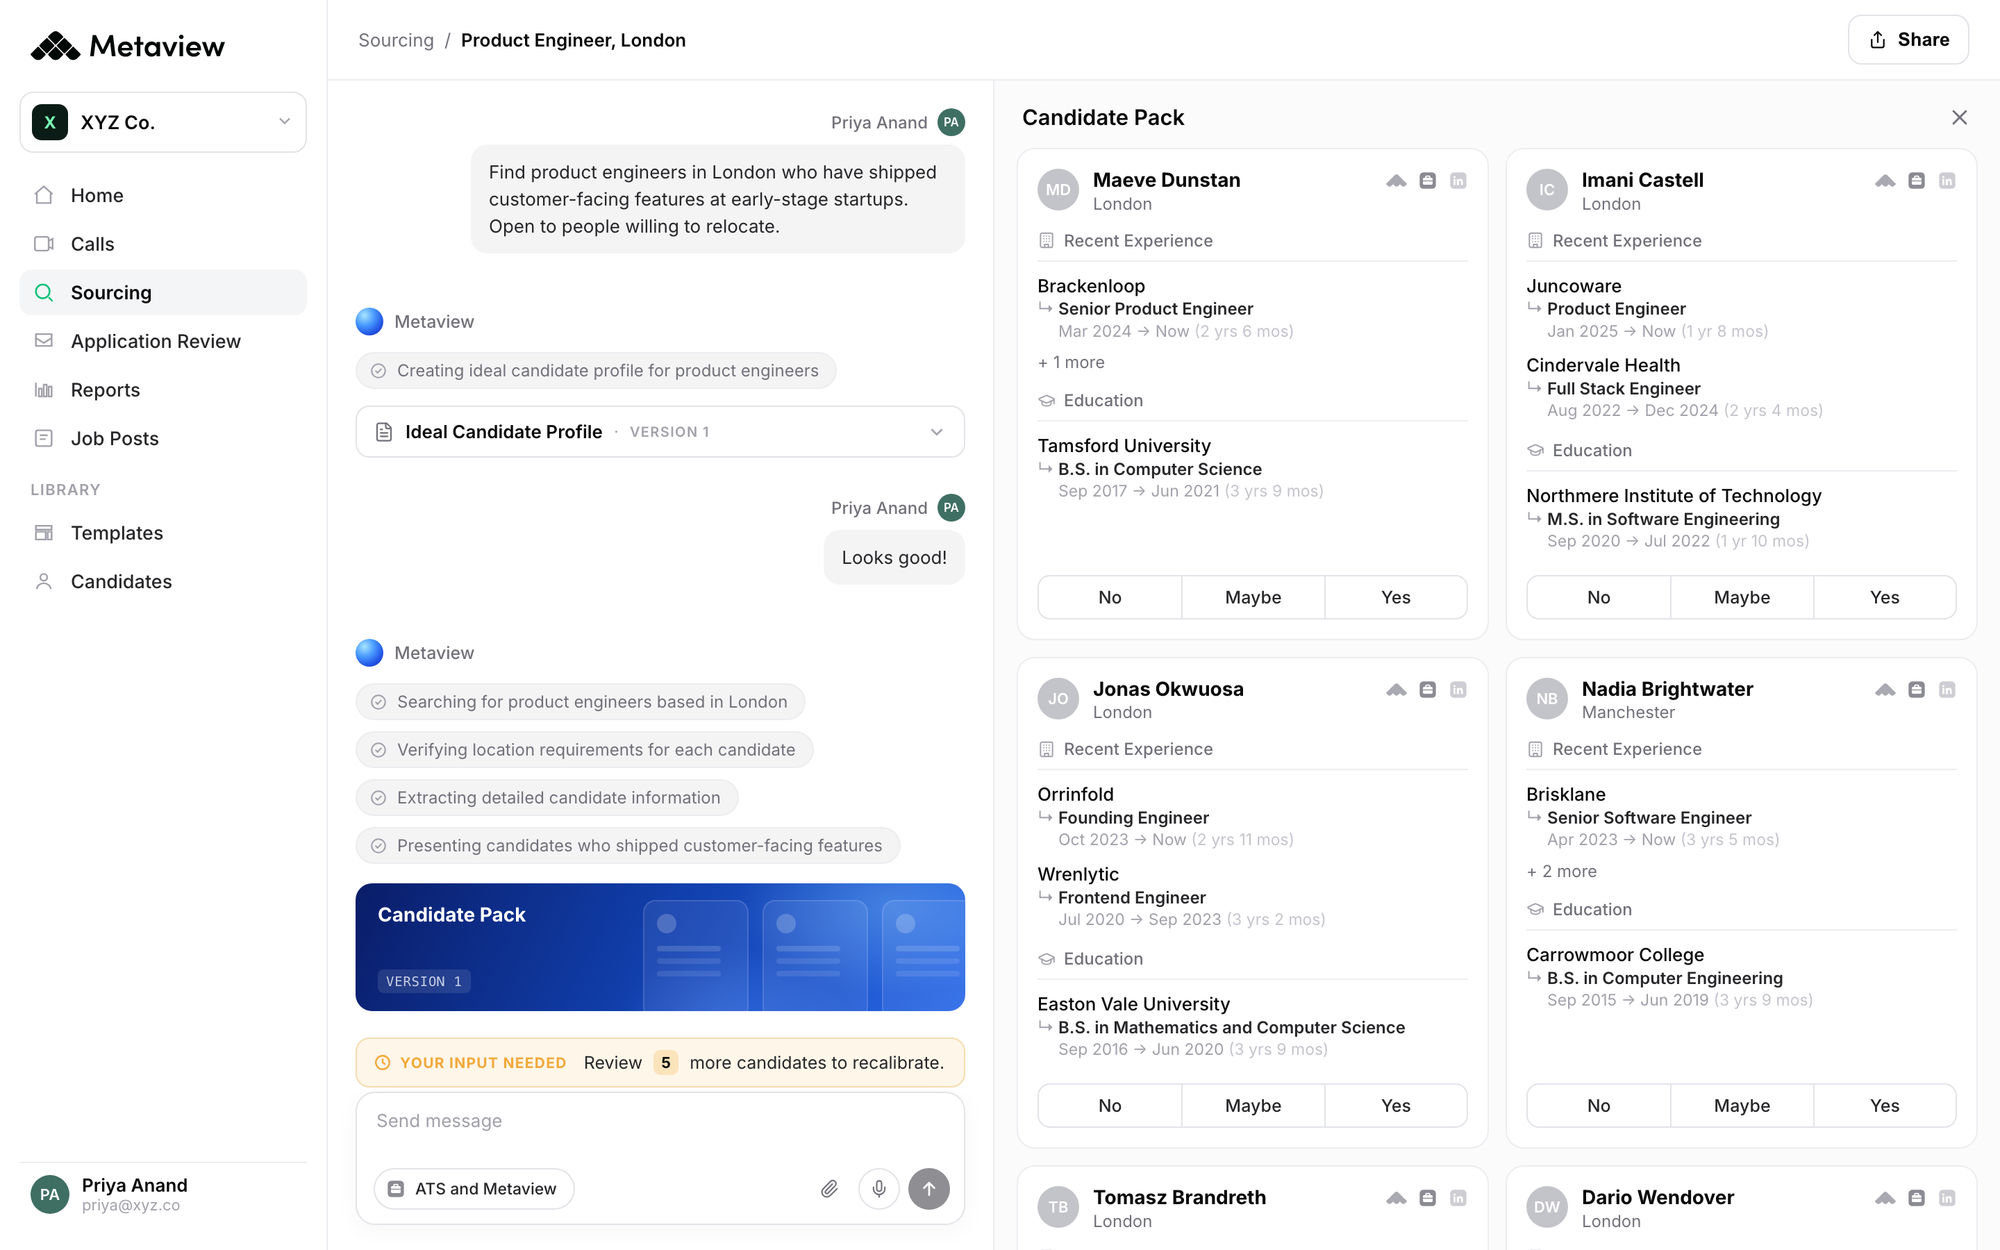Open Tomasz Brandreth's Metaview profile icon
2000x1250 pixels.
1396,1198
